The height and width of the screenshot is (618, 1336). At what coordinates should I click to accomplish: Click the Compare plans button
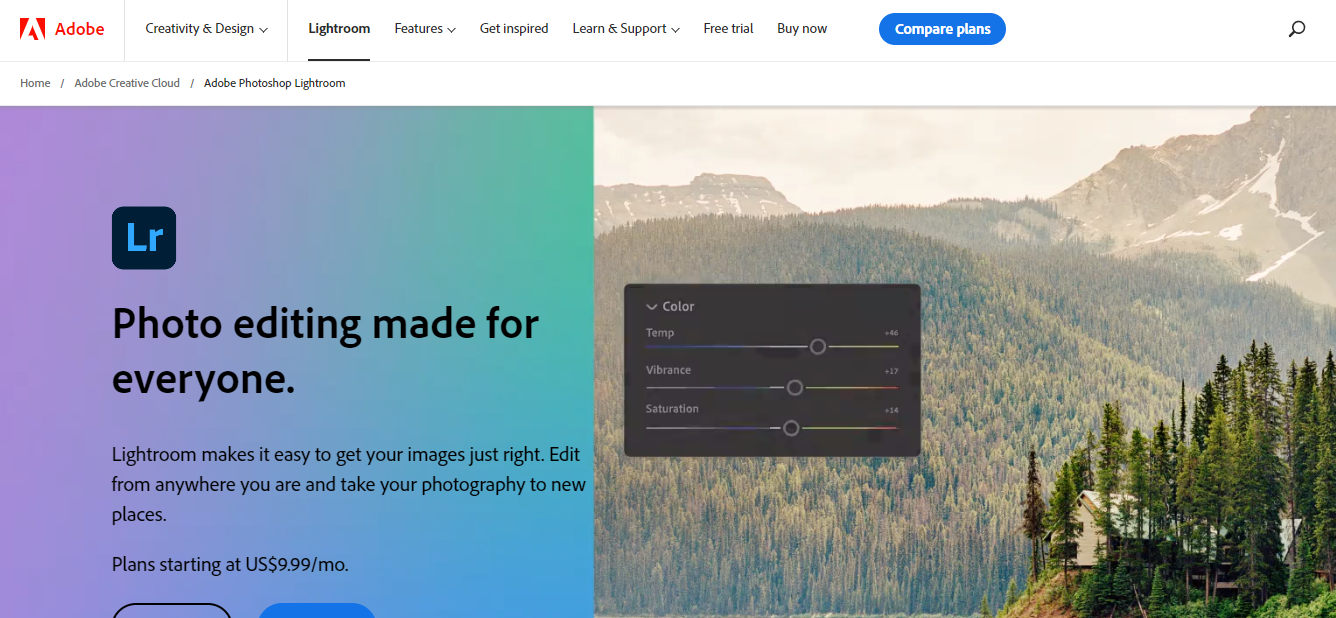click(942, 29)
